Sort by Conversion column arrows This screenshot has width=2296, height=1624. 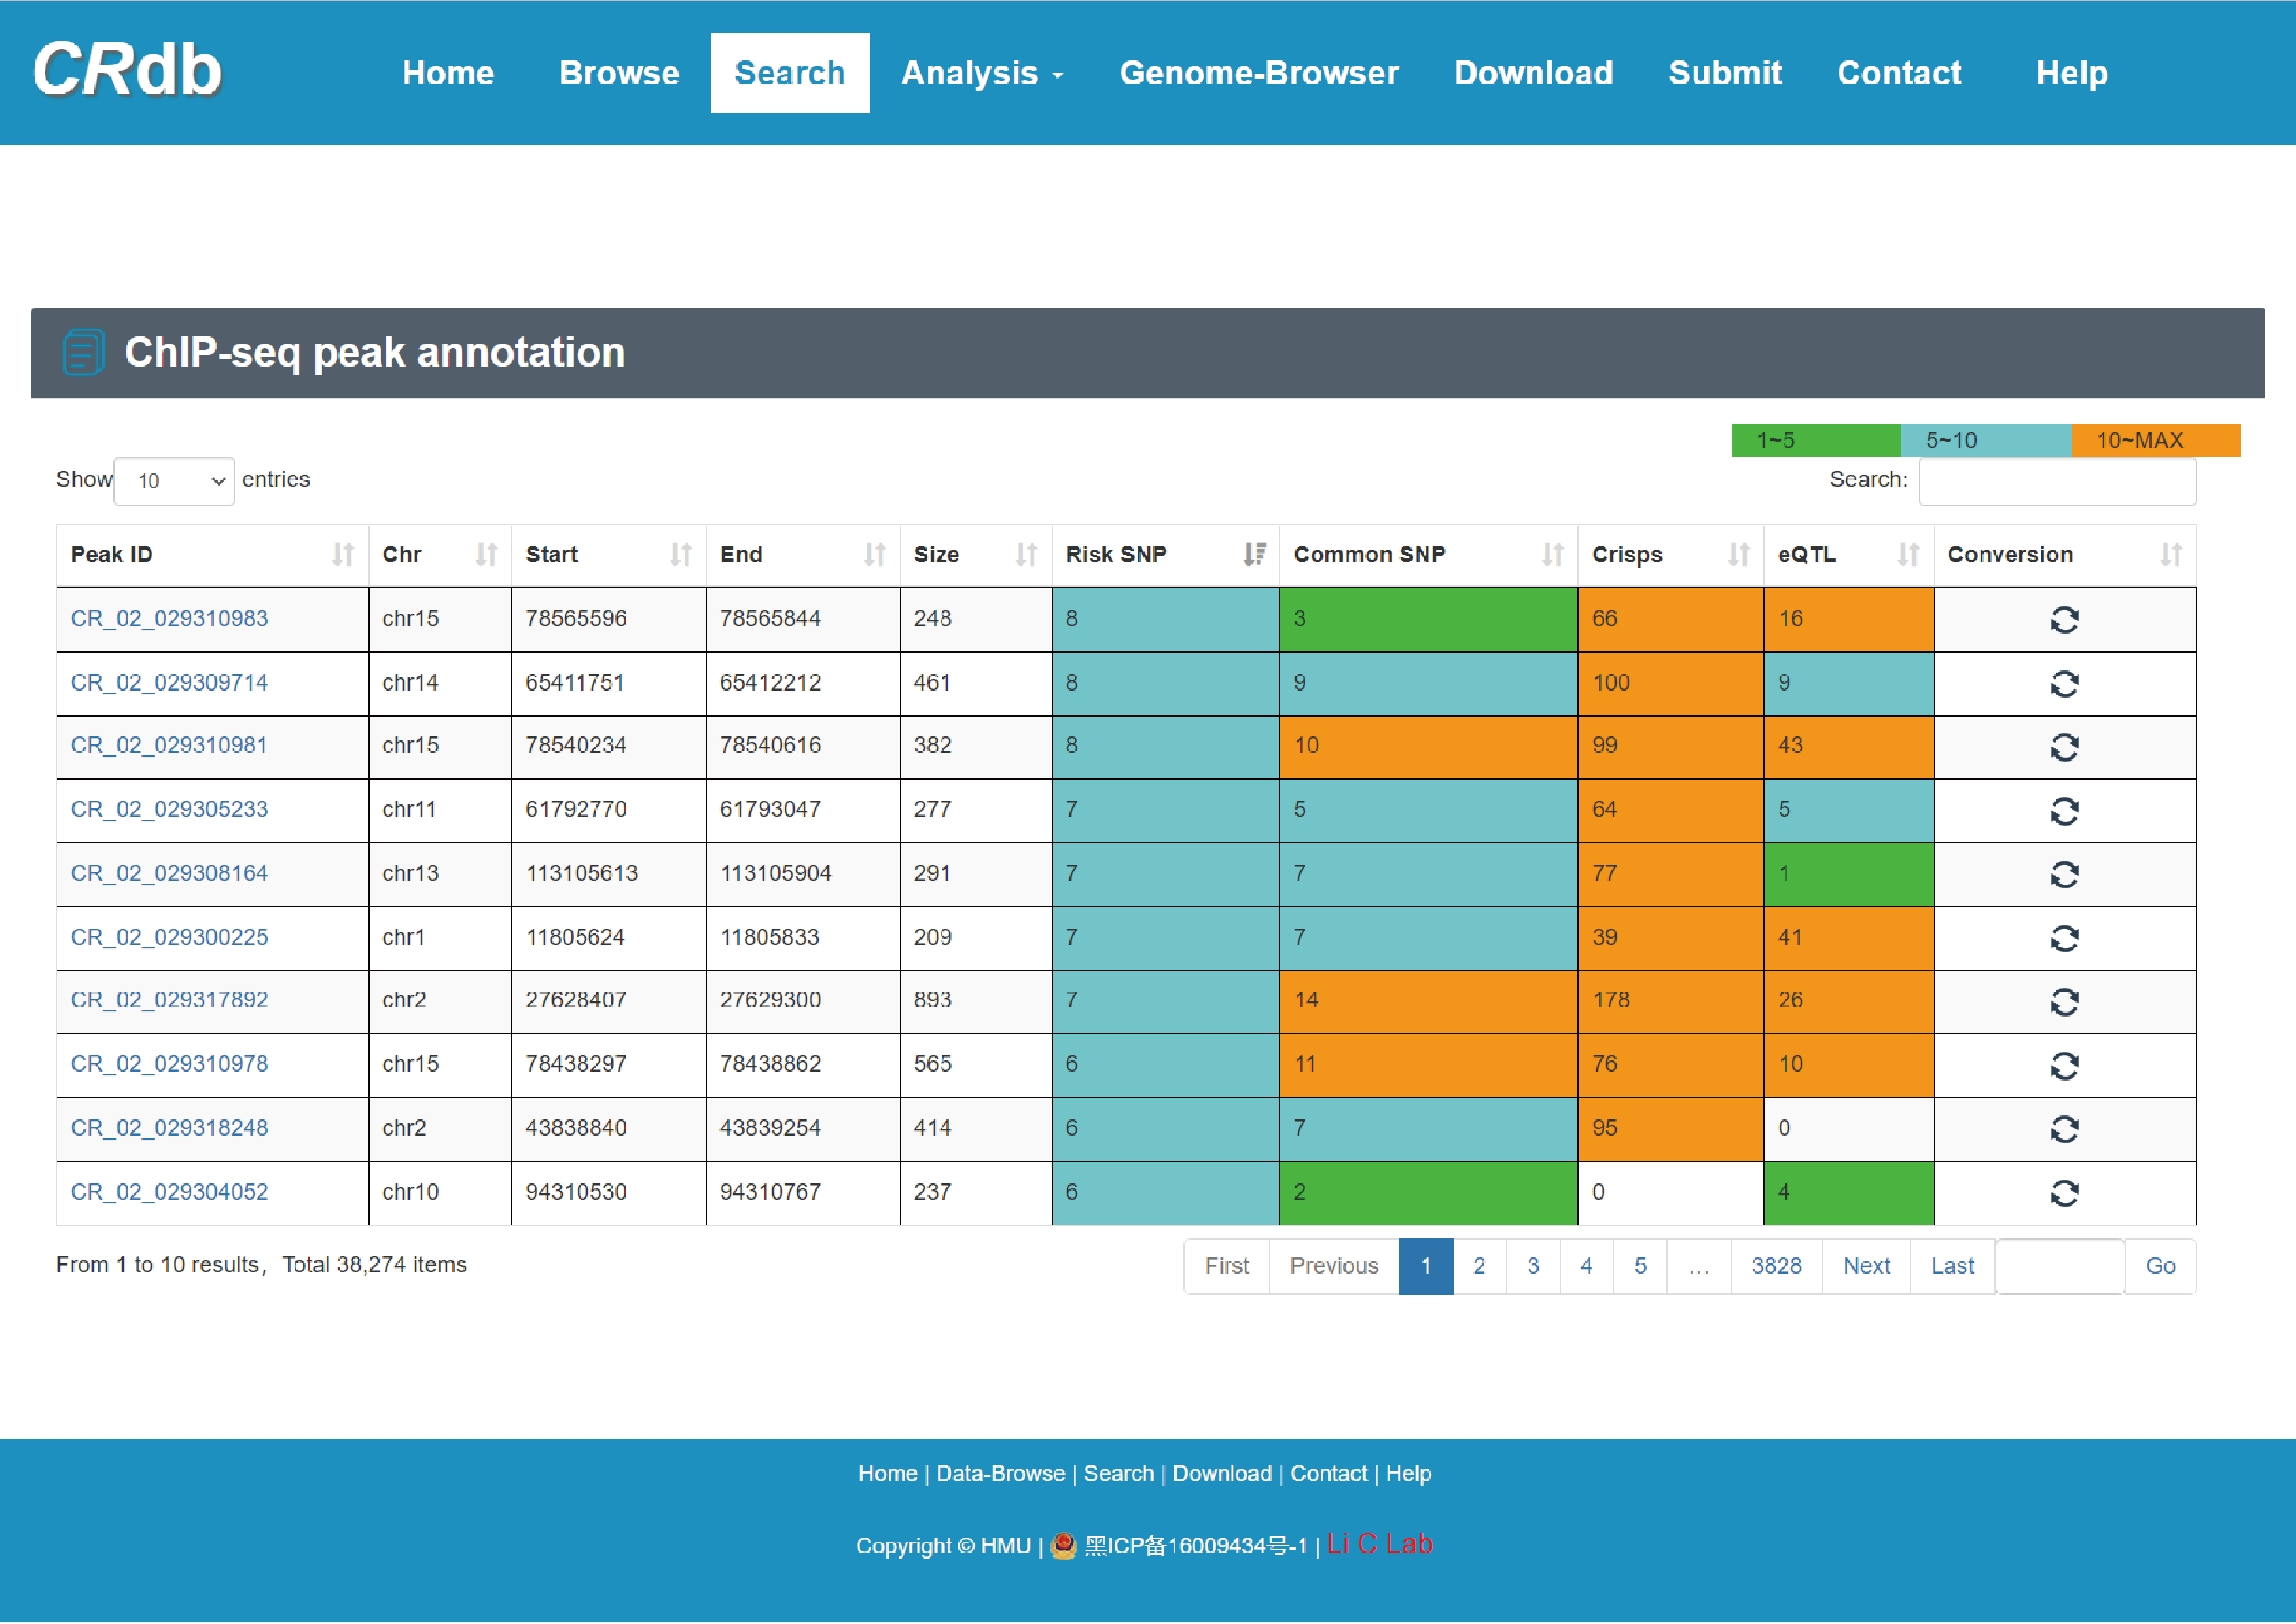(2170, 555)
